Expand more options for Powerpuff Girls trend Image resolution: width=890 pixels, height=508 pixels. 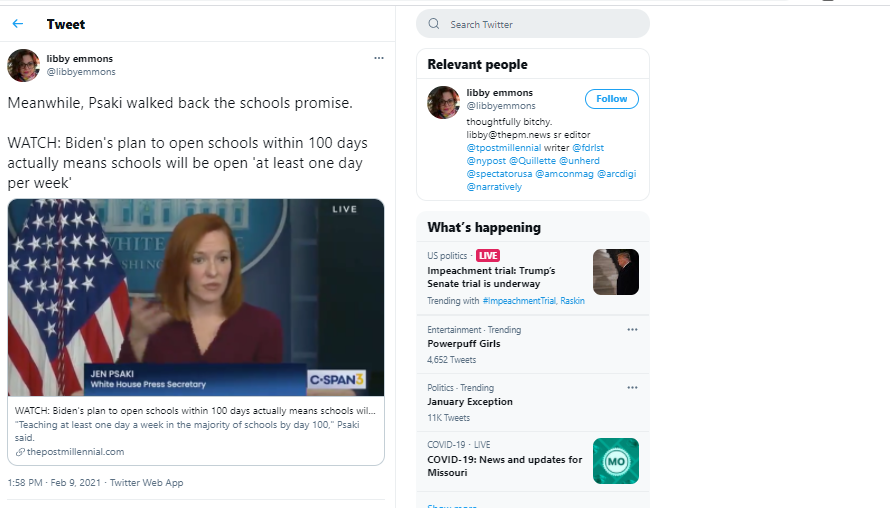[632, 330]
